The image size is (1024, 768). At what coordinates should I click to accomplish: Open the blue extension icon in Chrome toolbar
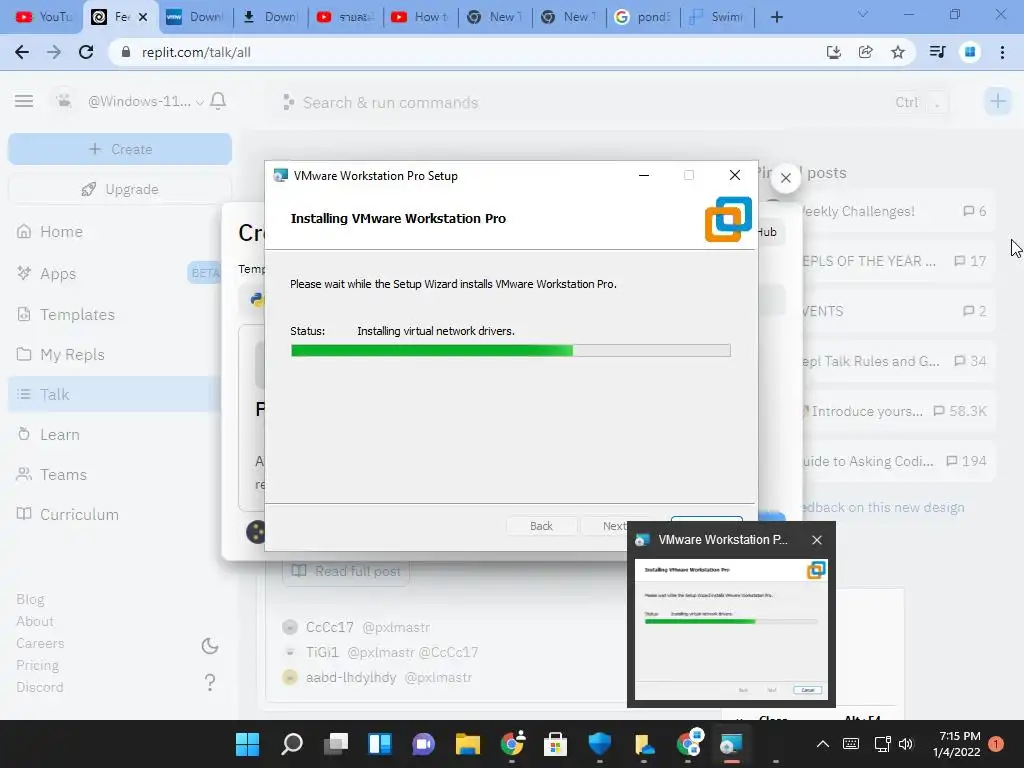point(970,52)
